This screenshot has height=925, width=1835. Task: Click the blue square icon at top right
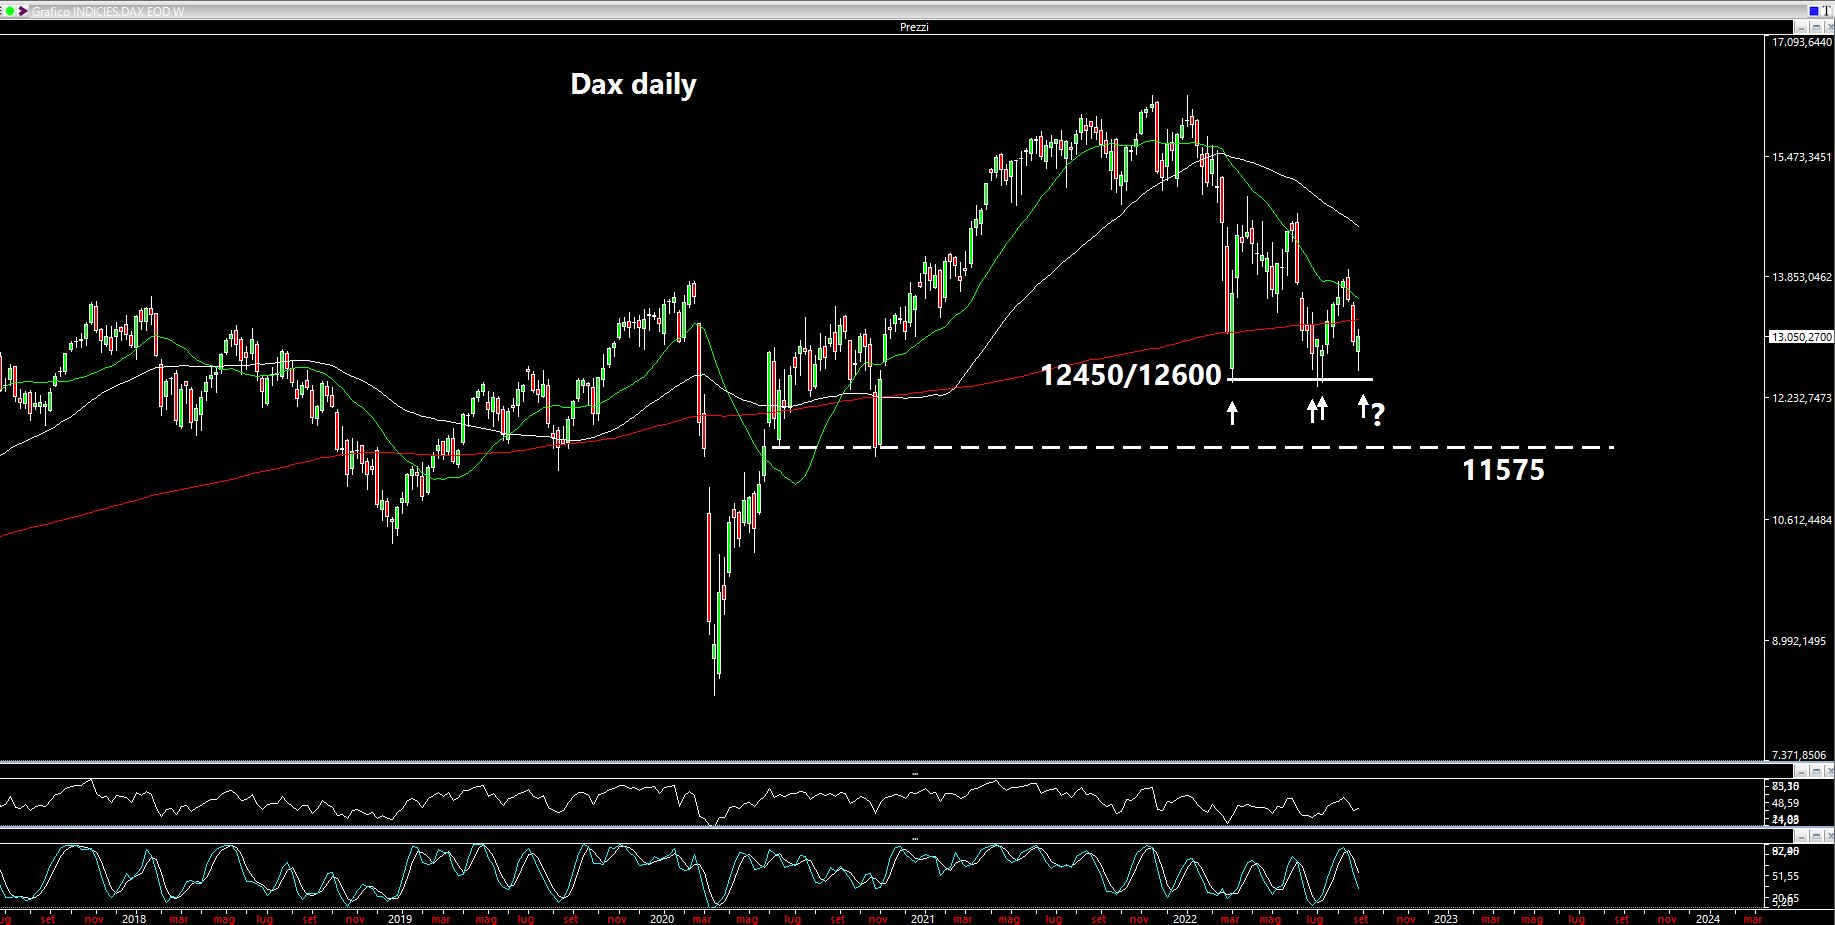[1812, 11]
